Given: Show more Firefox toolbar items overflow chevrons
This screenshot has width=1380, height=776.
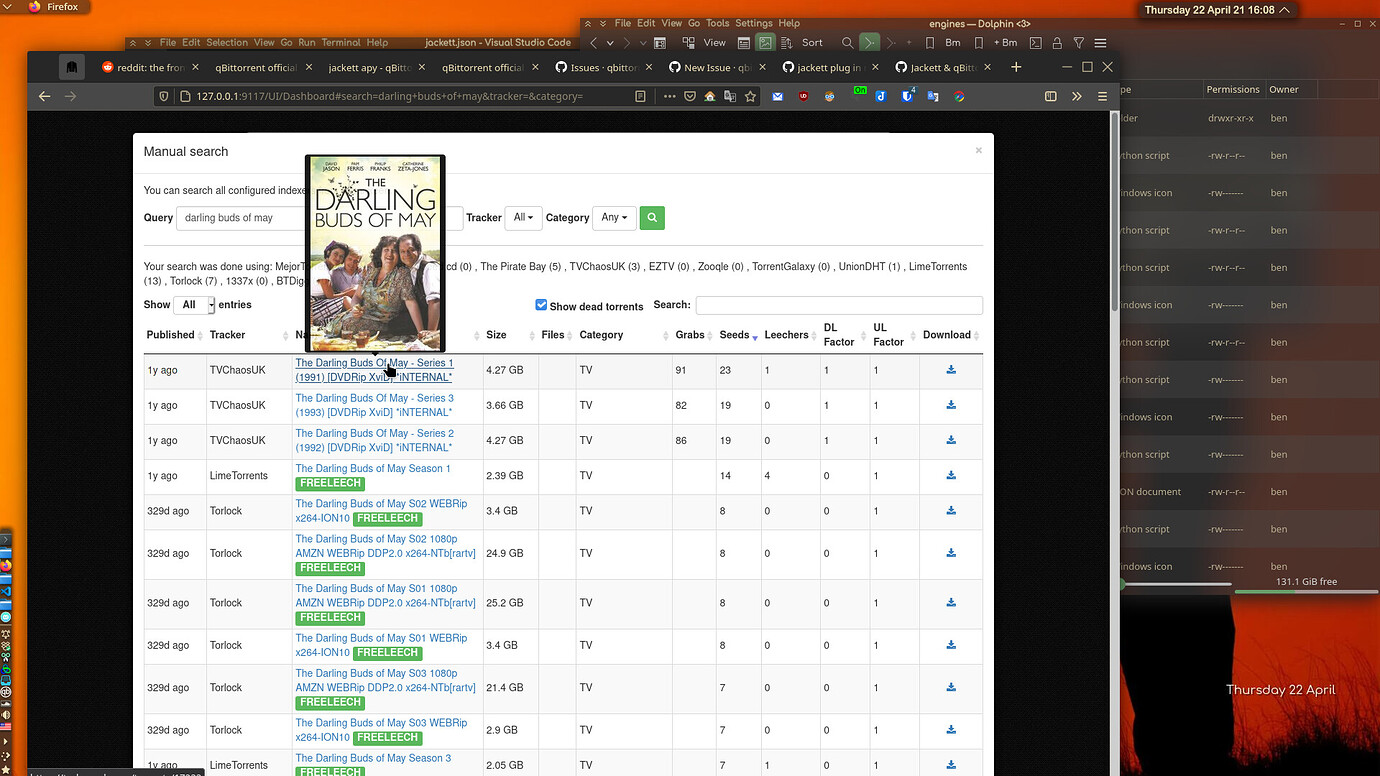Looking at the screenshot, I should coord(1076,96).
